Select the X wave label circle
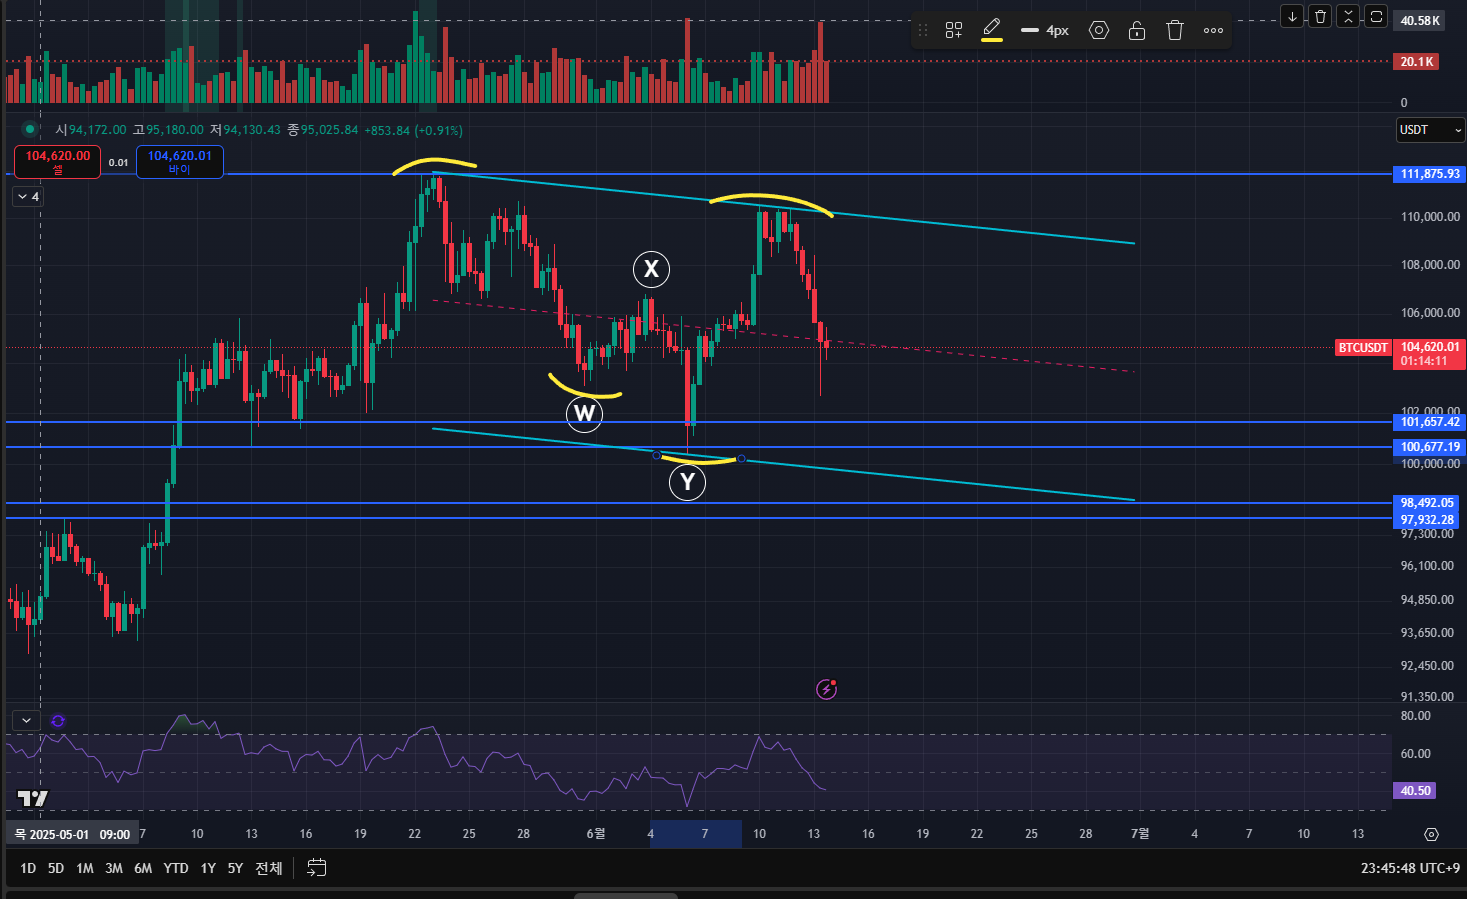The height and width of the screenshot is (899, 1467). [651, 269]
